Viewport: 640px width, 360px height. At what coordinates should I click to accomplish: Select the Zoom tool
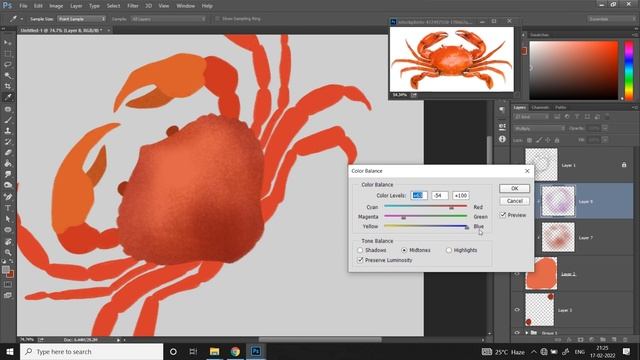coord(8,253)
